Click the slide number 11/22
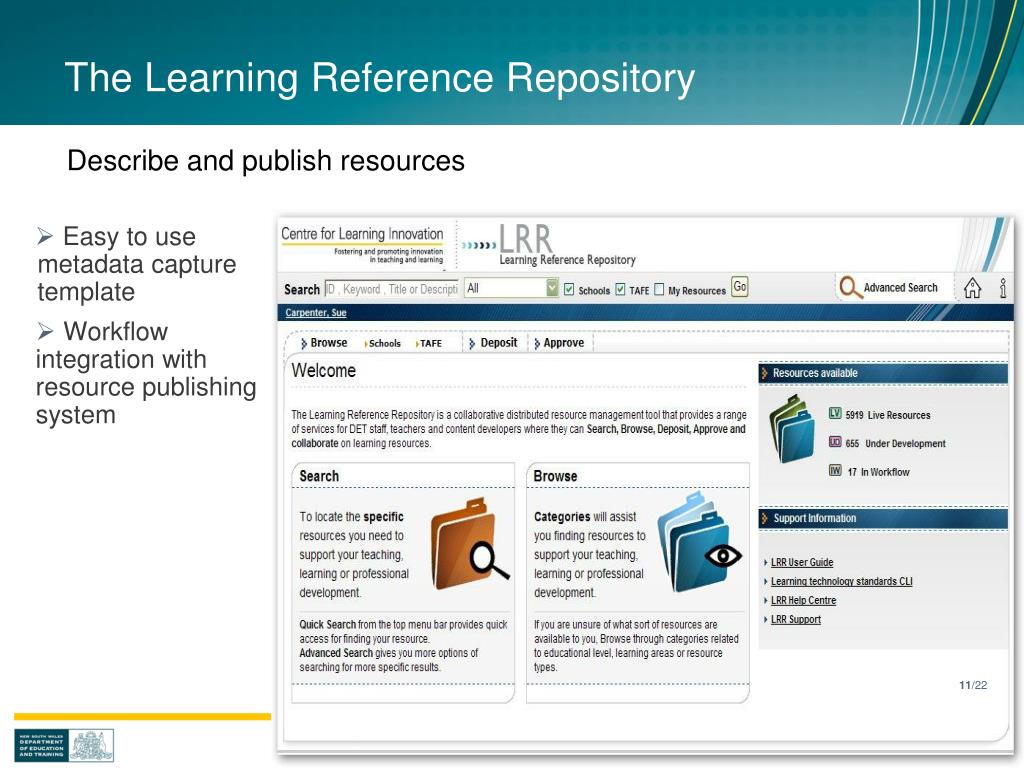This screenshot has width=1024, height=768. coord(973,685)
